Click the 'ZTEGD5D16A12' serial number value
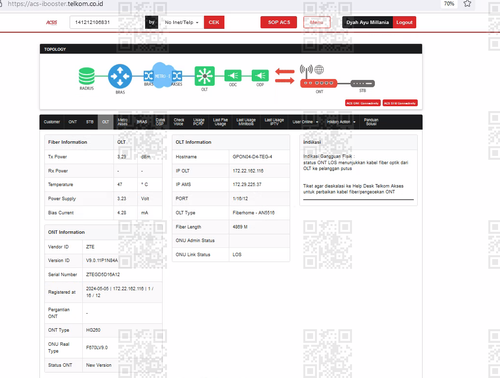 [x=103, y=275]
